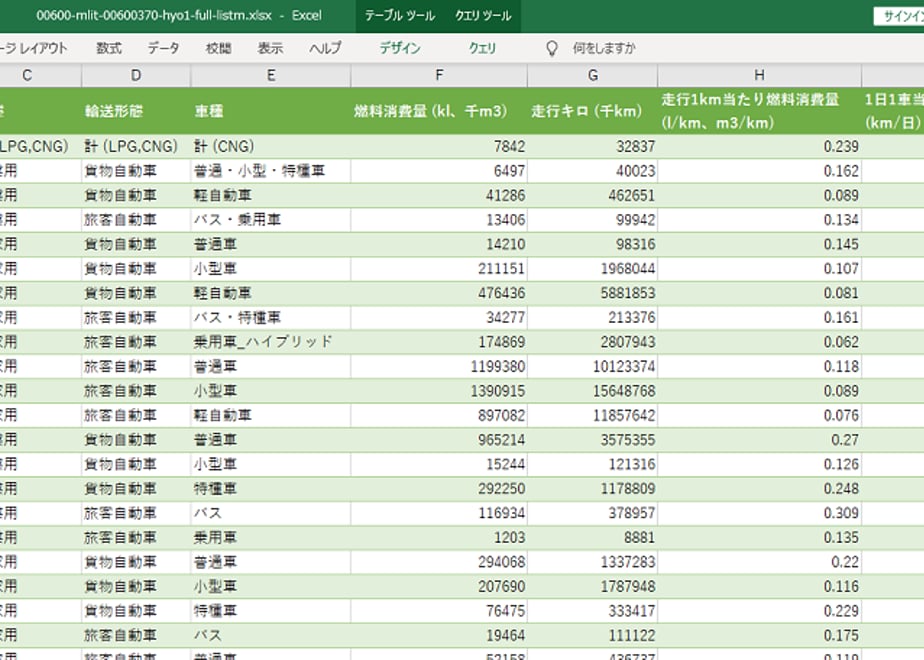Select cell containing 1199380

click(439, 367)
